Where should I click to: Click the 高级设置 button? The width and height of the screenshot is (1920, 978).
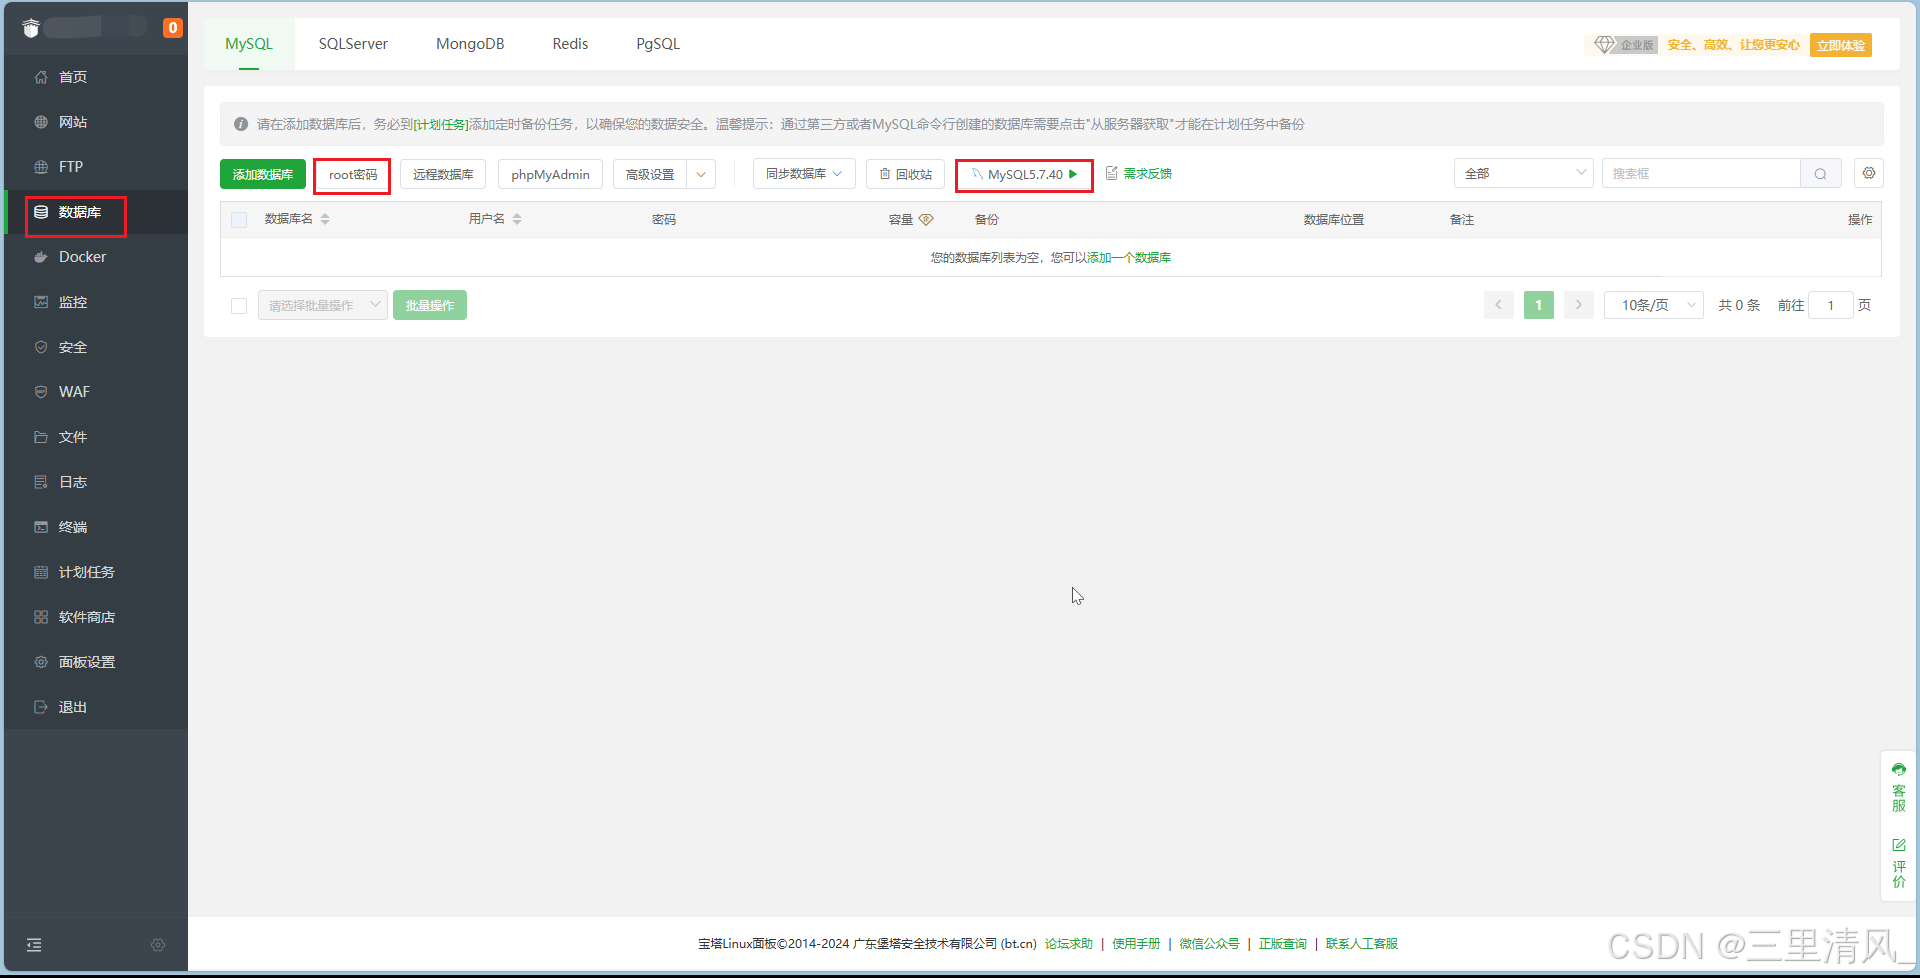(650, 174)
